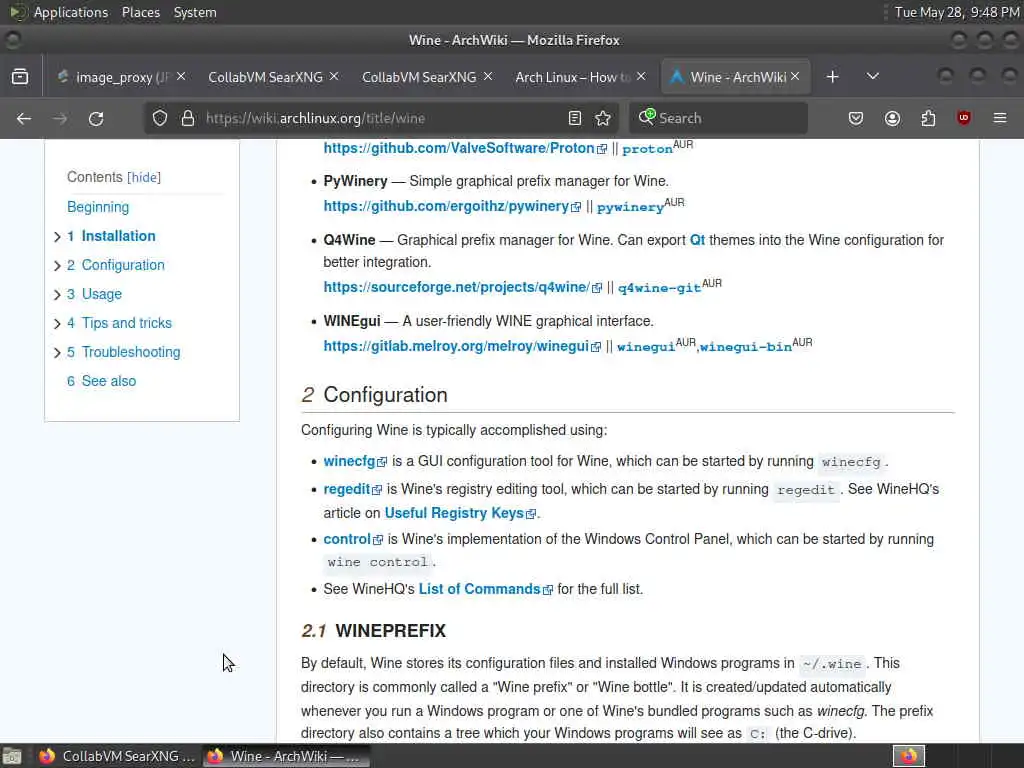1024x768 pixels.
Task: Focus the URL address bar
Action: pos(381,118)
